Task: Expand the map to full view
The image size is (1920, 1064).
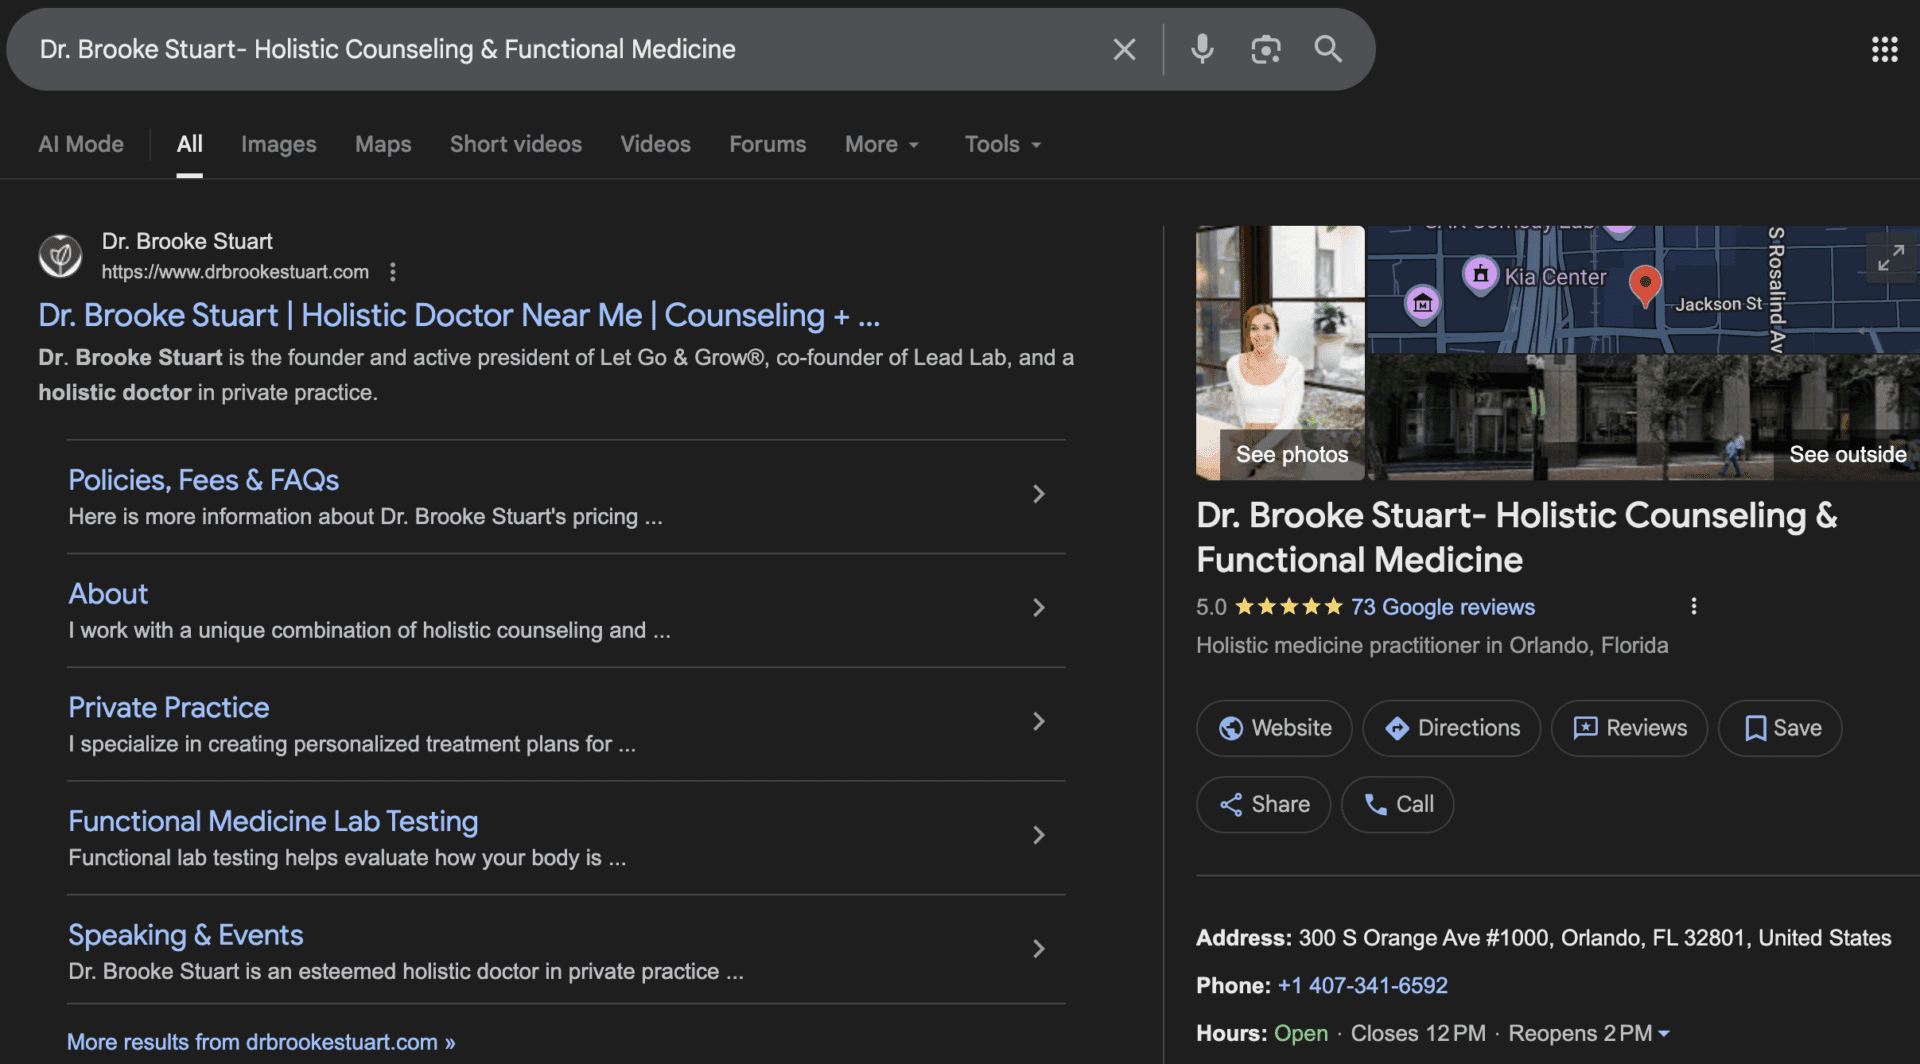Action: (1890, 259)
